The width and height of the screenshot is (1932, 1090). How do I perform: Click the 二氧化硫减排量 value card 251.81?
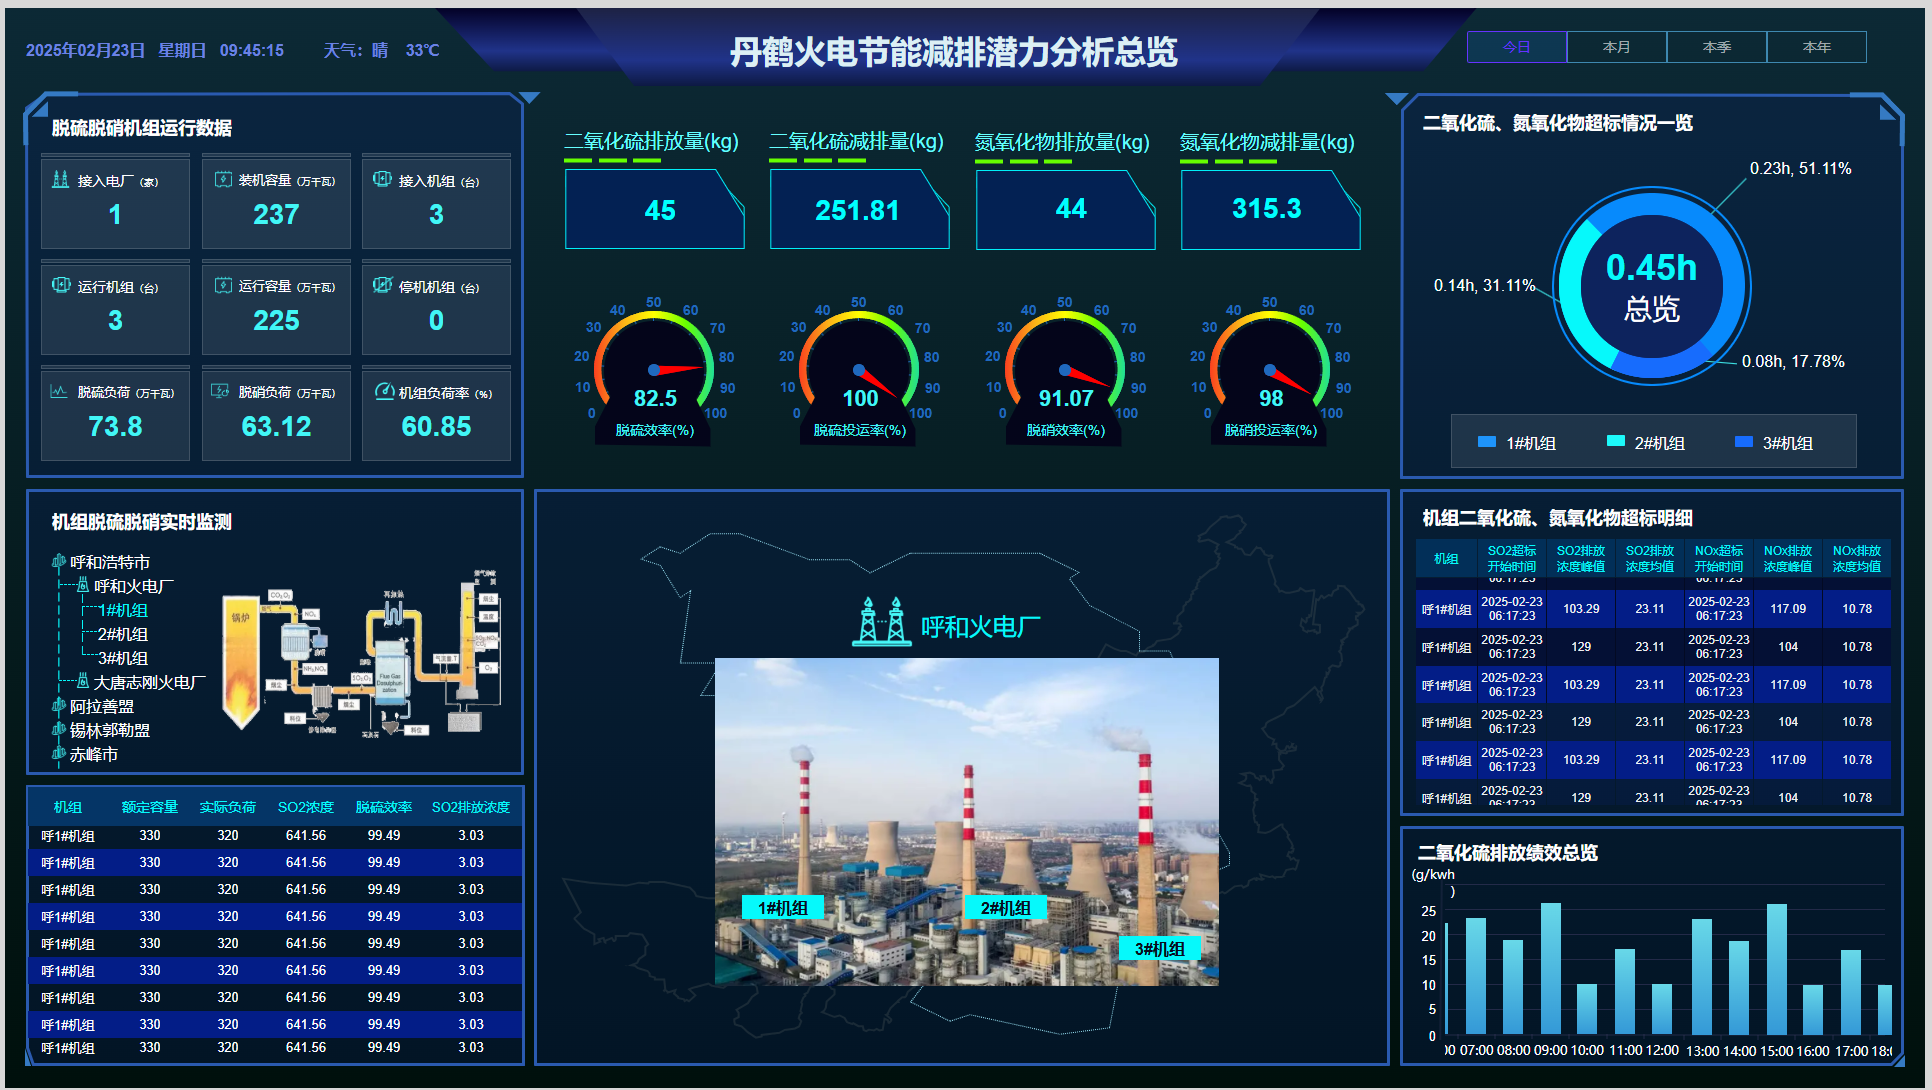pos(859,209)
